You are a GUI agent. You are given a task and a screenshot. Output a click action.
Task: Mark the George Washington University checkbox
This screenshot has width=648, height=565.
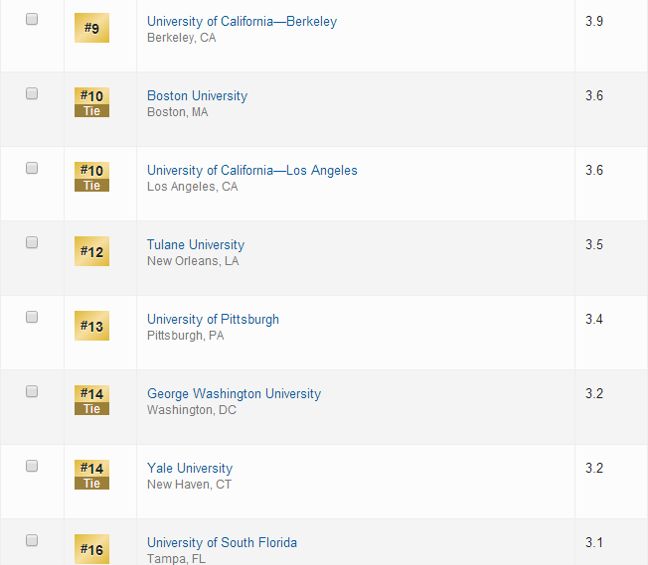click(x=32, y=391)
